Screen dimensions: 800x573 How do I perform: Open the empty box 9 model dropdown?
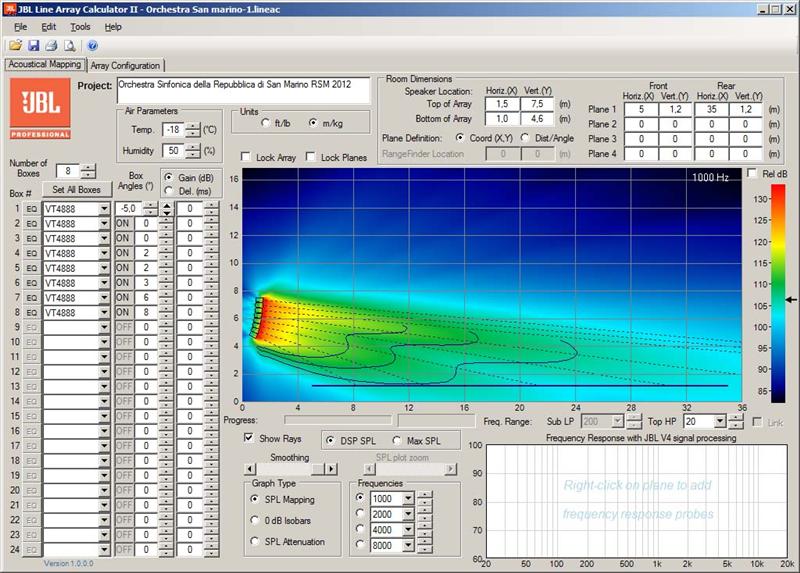pyautogui.click(x=104, y=327)
